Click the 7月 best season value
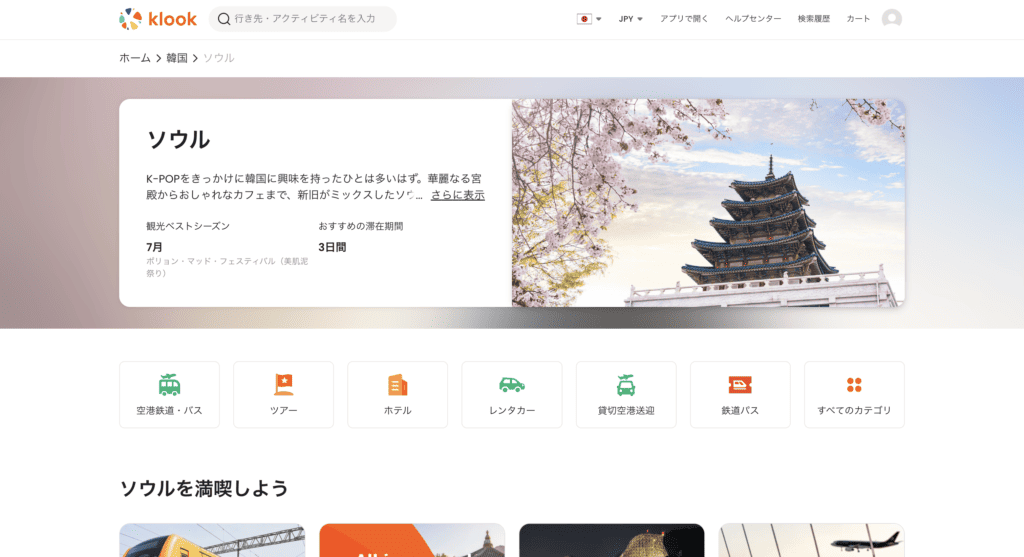The width and height of the screenshot is (1024, 557). [154, 247]
